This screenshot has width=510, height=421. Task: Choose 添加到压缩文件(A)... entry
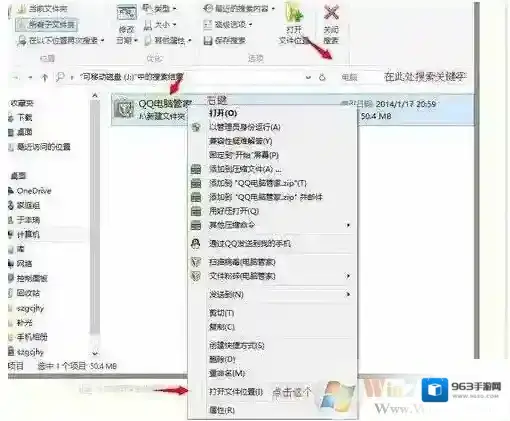(x=245, y=169)
